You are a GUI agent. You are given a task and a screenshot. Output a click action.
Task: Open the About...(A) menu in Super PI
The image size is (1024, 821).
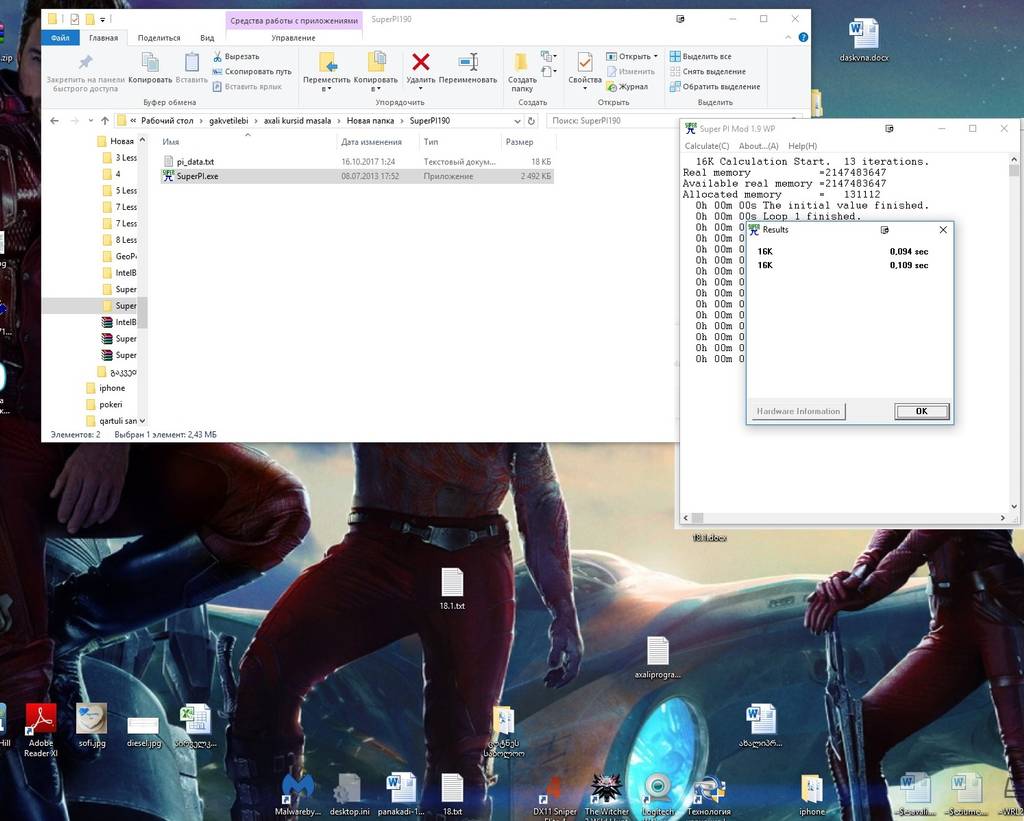(x=758, y=146)
